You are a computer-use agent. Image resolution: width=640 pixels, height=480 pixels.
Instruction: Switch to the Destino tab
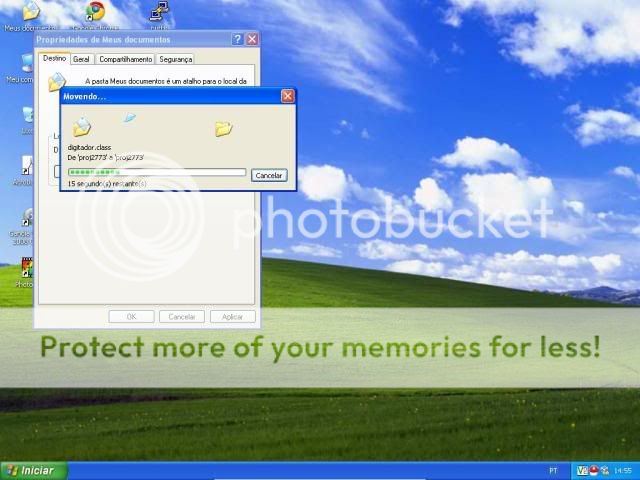pos(55,58)
